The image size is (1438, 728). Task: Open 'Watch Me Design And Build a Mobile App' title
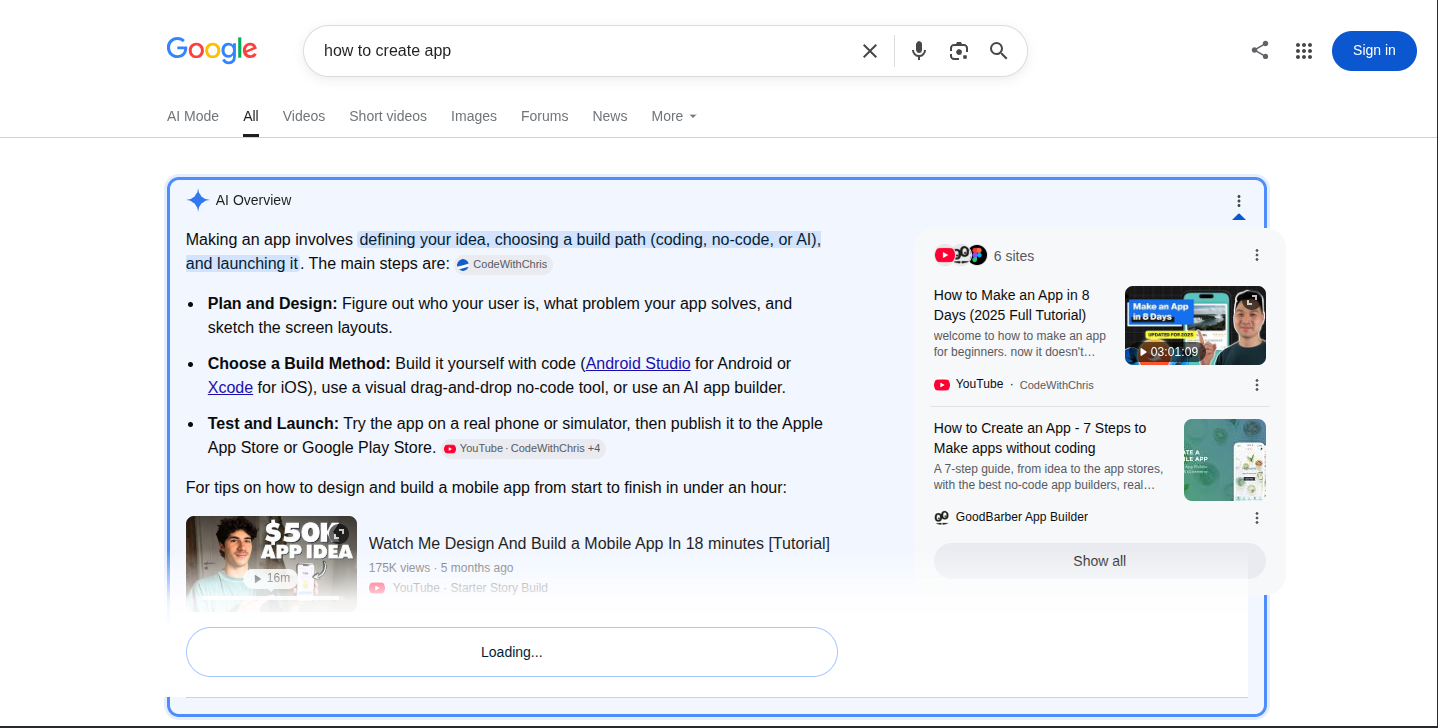[599, 543]
